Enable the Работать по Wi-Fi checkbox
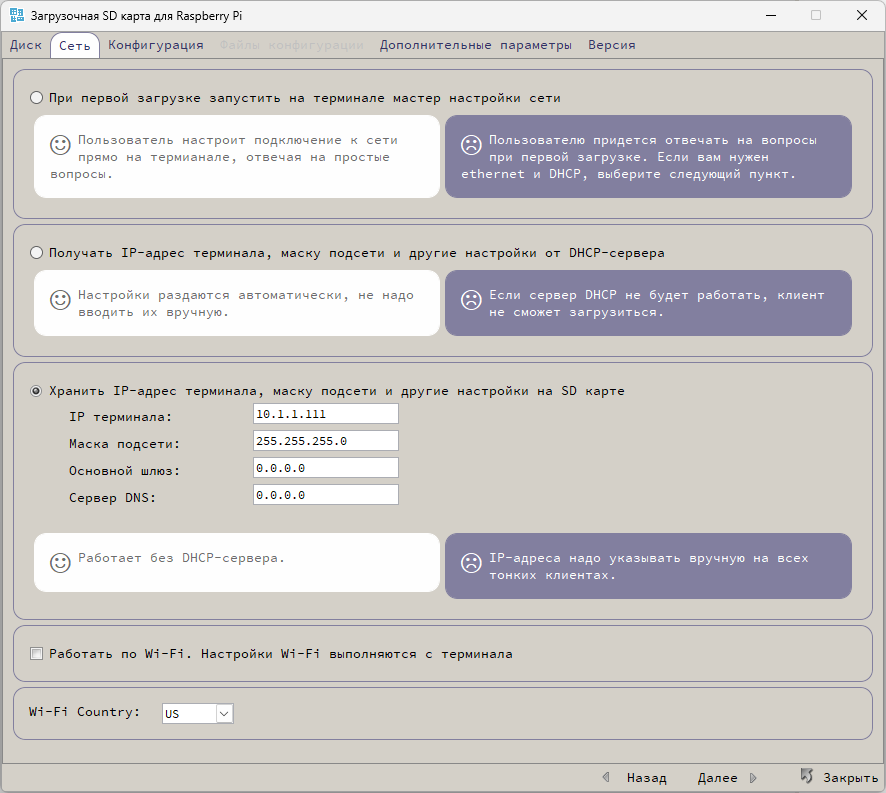Image resolution: width=886 pixels, height=793 pixels. (x=36, y=654)
